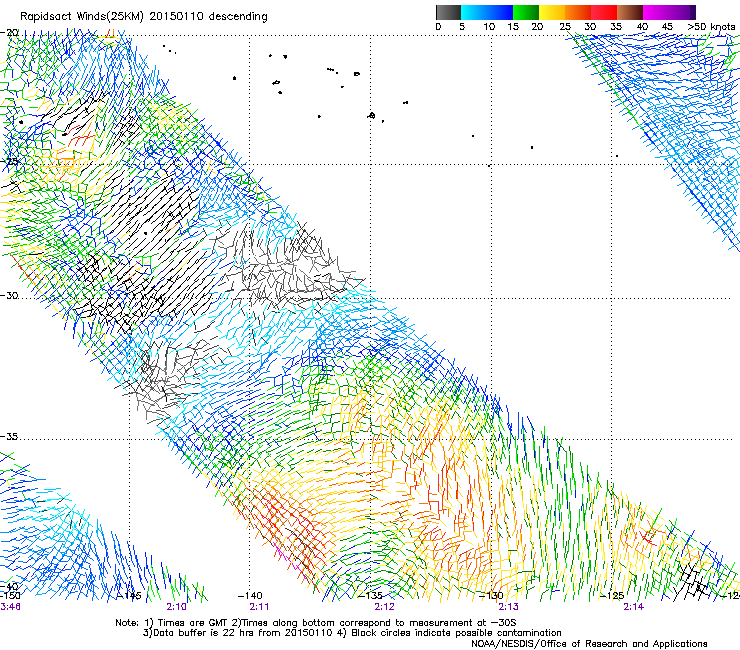The height and width of the screenshot is (650, 740).
Task: Click the '0' legend scale label
Action: click(438, 27)
